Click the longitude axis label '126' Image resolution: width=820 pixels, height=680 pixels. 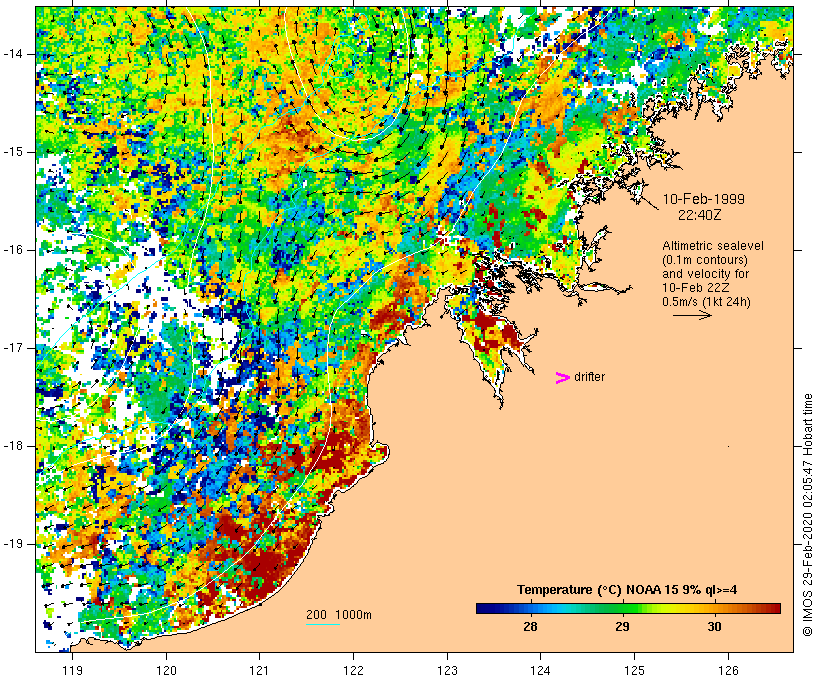[728, 671]
